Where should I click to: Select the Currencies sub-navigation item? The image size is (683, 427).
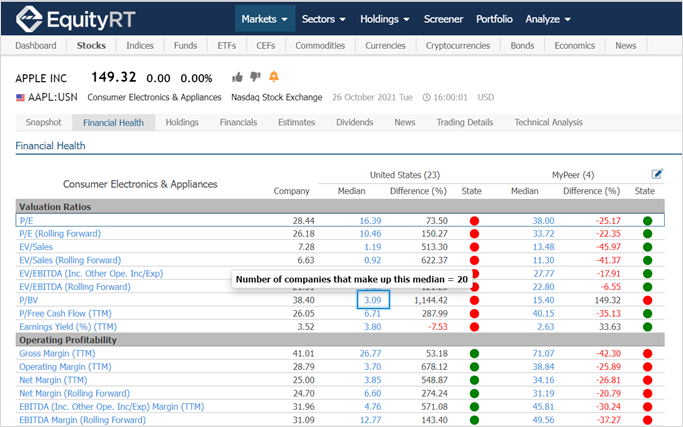pyautogui.click(x=385, y=45)
